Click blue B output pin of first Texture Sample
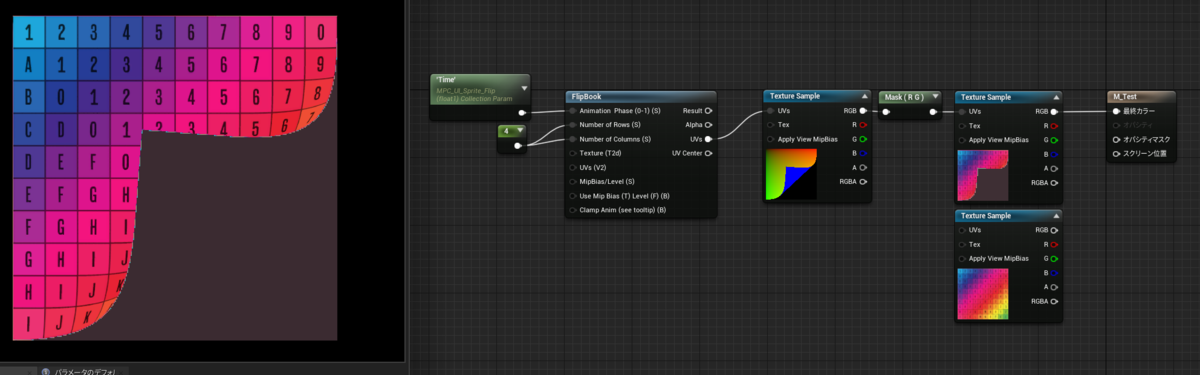Viewport: 1200px width, 375px height. click(x=862, y=153)
